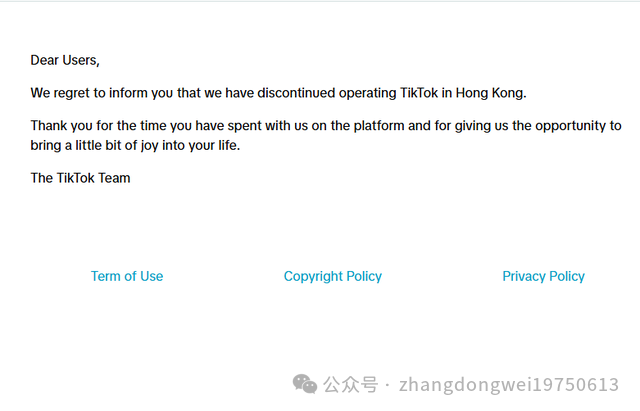Viewport: 640px width, 411px height.
Task: Click "Thank you" at the paragraph start
Action: 62,126
